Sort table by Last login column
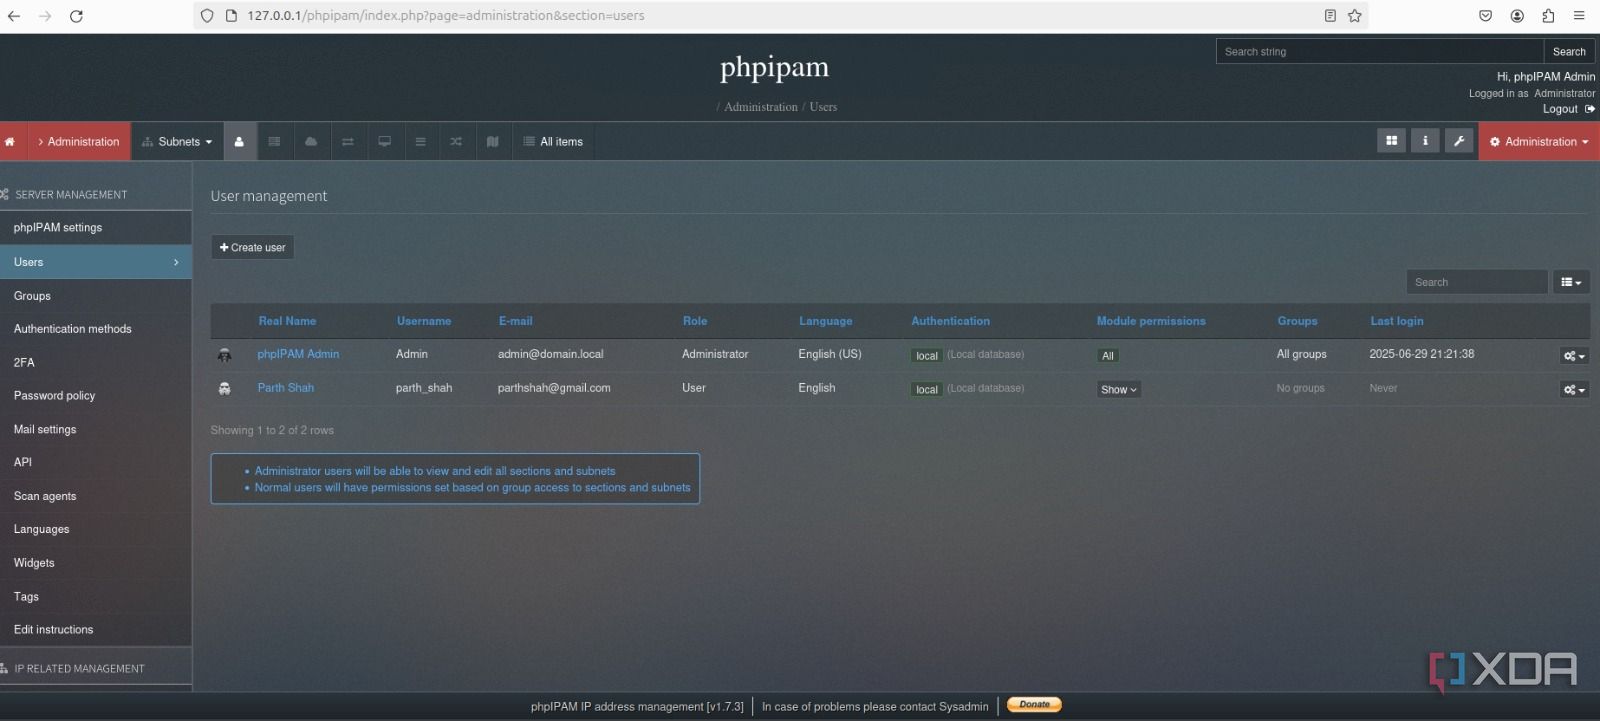 coord(1396,321)
